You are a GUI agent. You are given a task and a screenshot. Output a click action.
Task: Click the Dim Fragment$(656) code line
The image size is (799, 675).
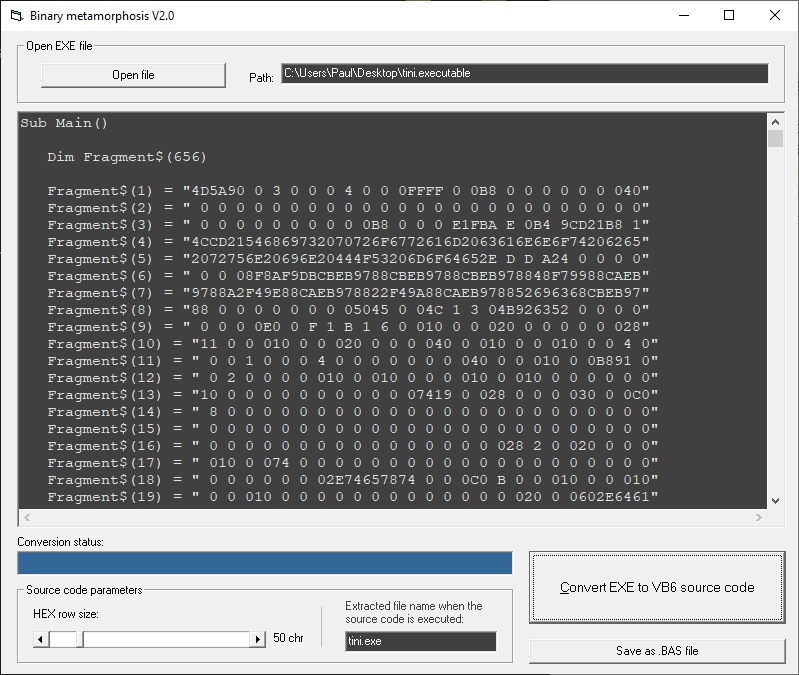click(127, 157)
